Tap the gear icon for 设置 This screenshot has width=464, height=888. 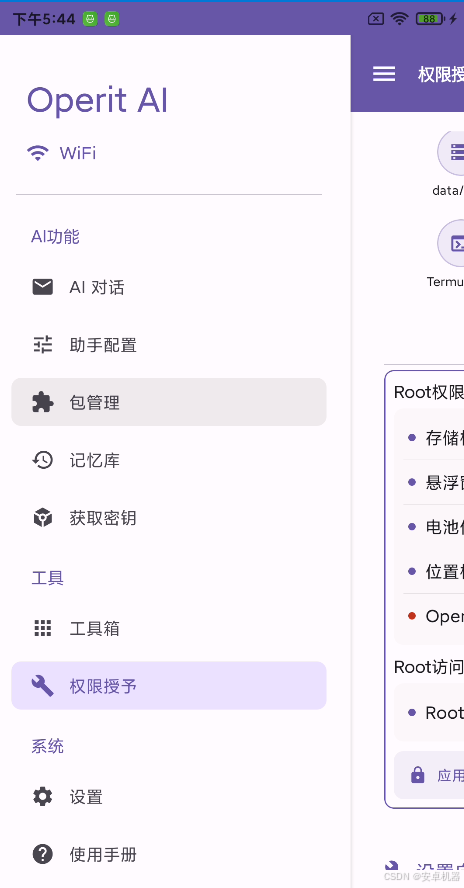pos(42,797)
